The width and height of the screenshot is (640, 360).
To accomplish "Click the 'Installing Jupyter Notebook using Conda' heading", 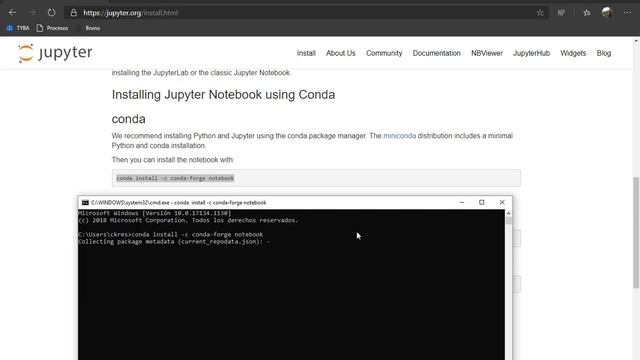I will [223, 95].
